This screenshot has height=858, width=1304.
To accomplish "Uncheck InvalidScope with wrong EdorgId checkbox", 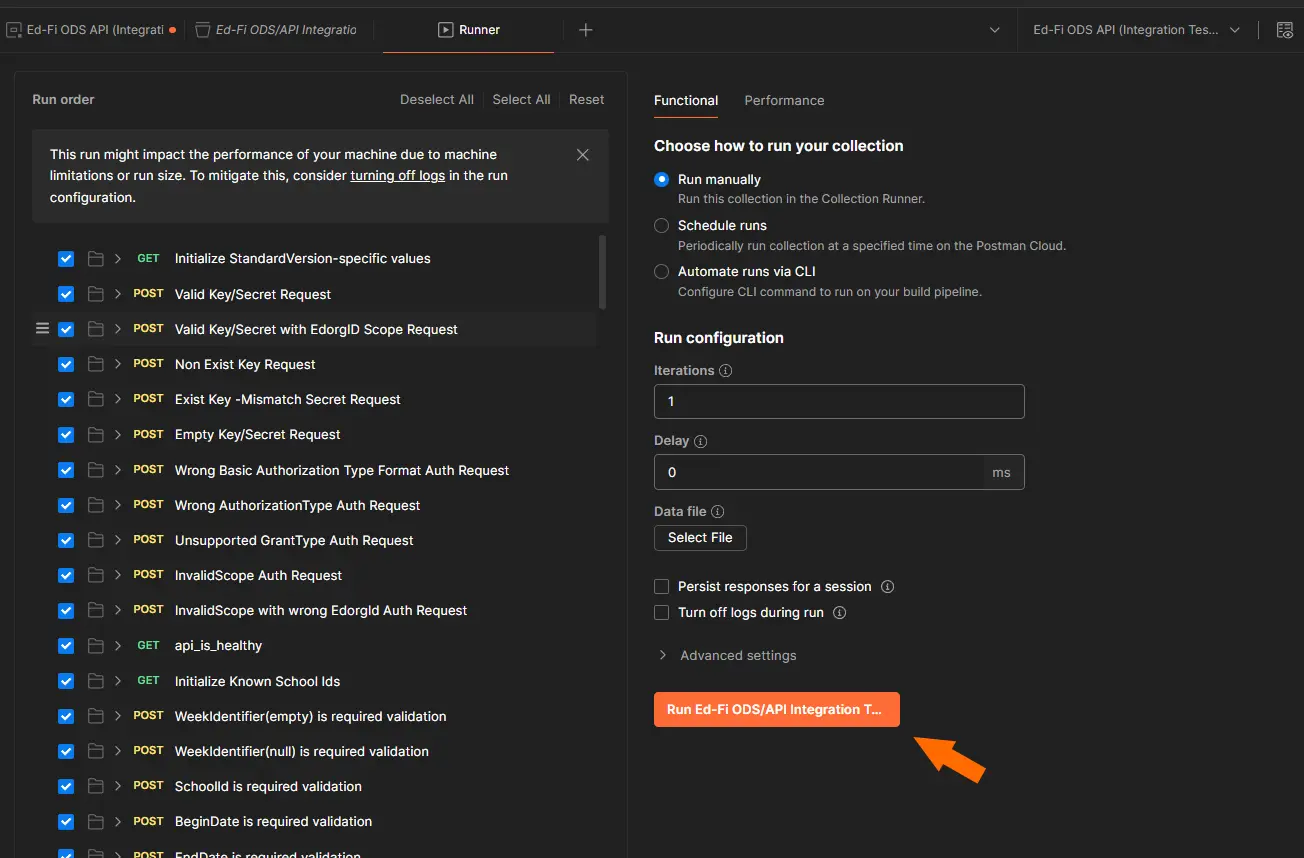I will [x=66, y=611].
